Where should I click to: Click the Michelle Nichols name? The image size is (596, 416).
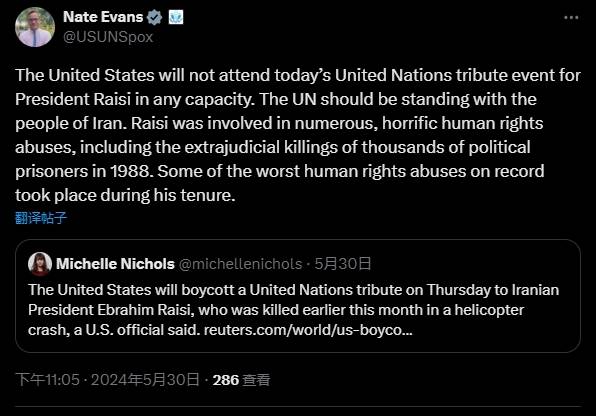(x=115, y=264)
